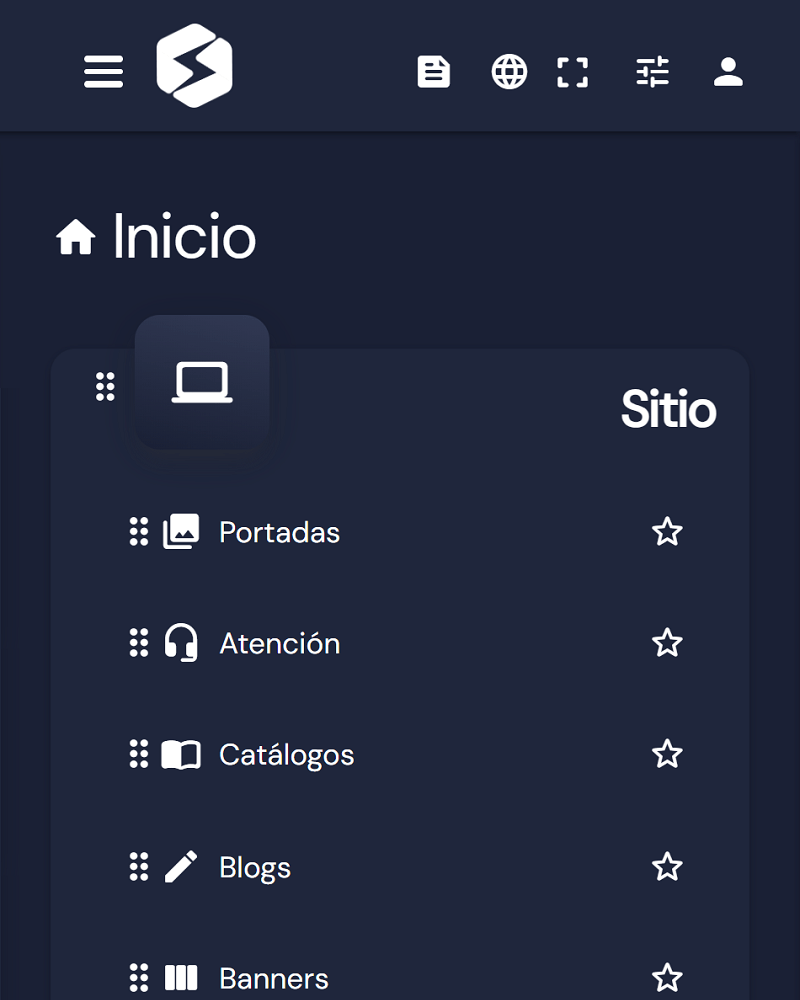Image resolution: width=800 pixels, height=1000 pixels.
Task: Click the lightning bolt hexagon logo
Action: click(x=195, y=66)
